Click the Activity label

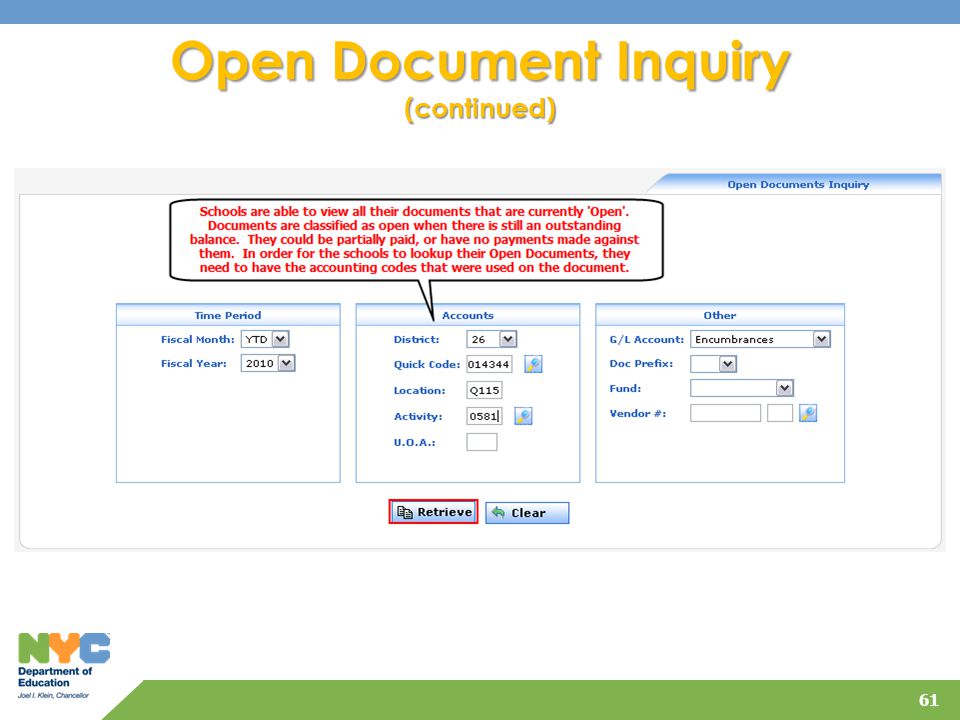(418, 416)
